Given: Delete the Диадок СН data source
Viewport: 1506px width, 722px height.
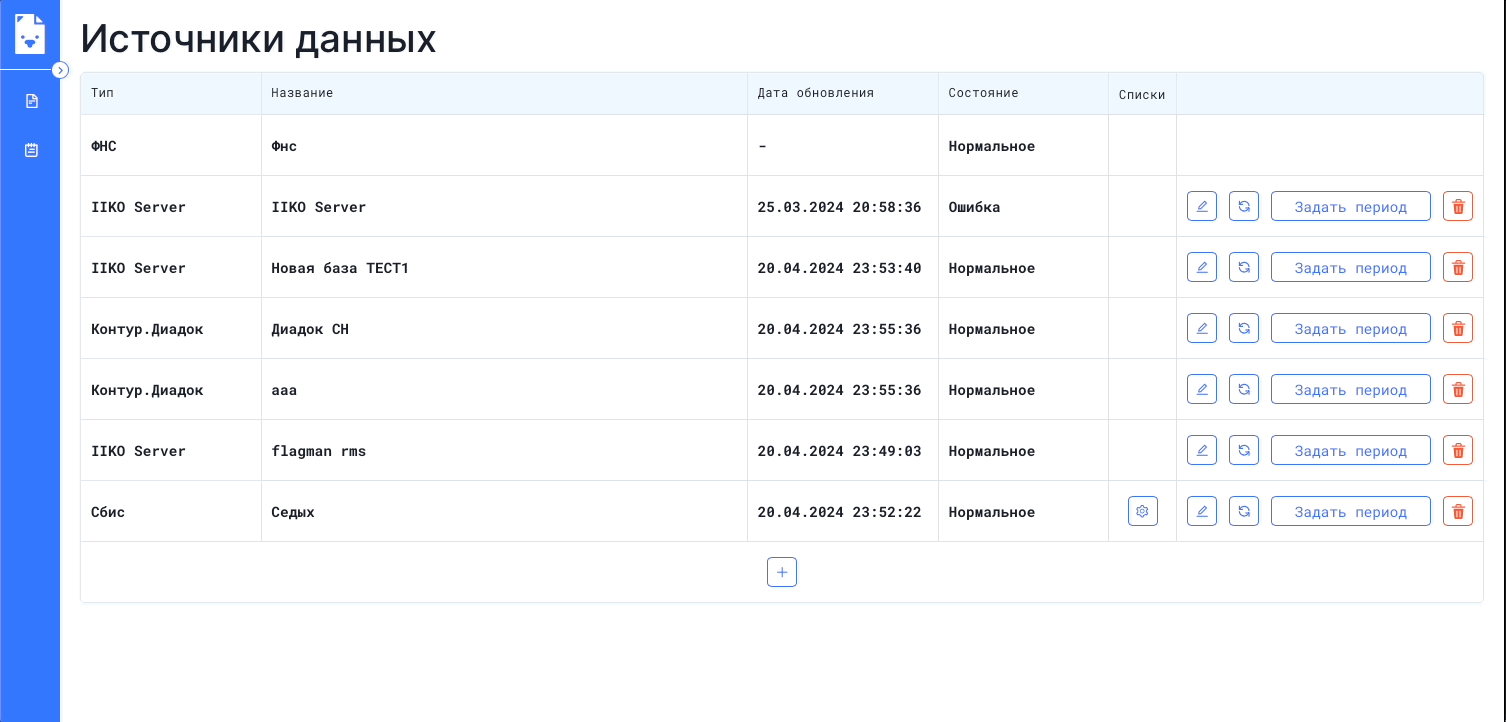Looking at the screenshot, I should tap(1458, 329).
